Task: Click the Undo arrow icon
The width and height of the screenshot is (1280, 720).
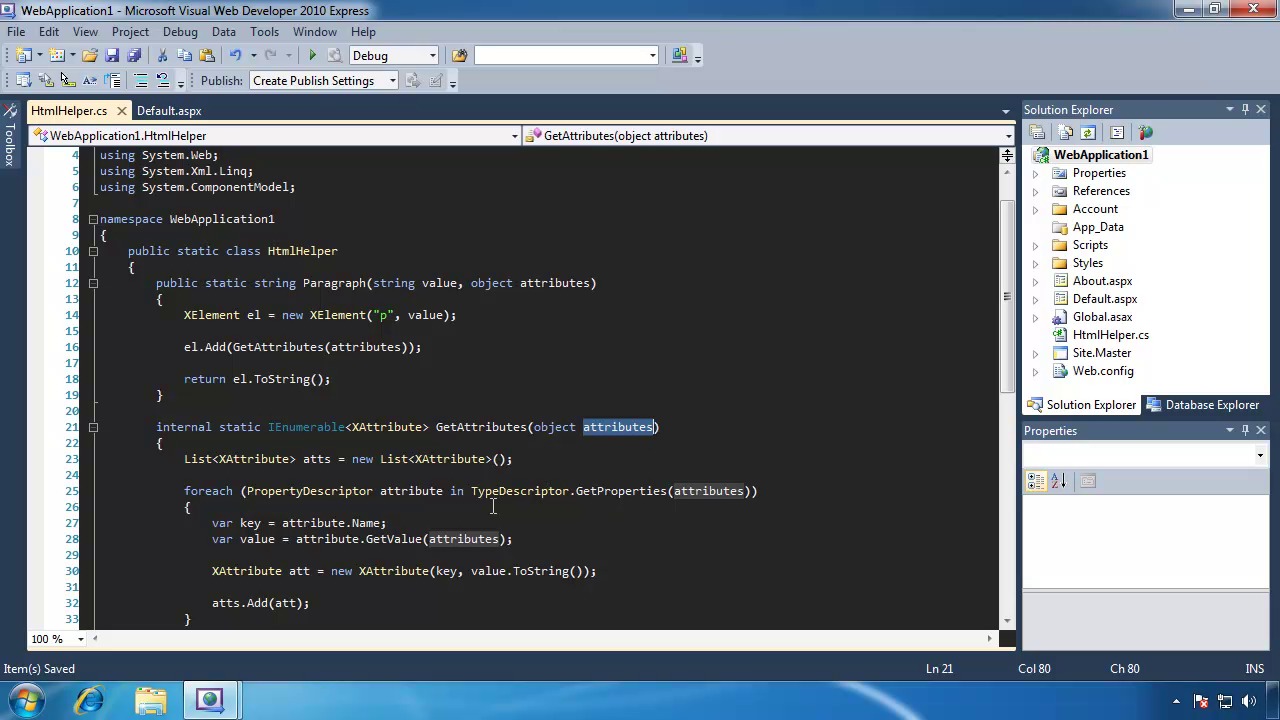Action: coord(235,55)
